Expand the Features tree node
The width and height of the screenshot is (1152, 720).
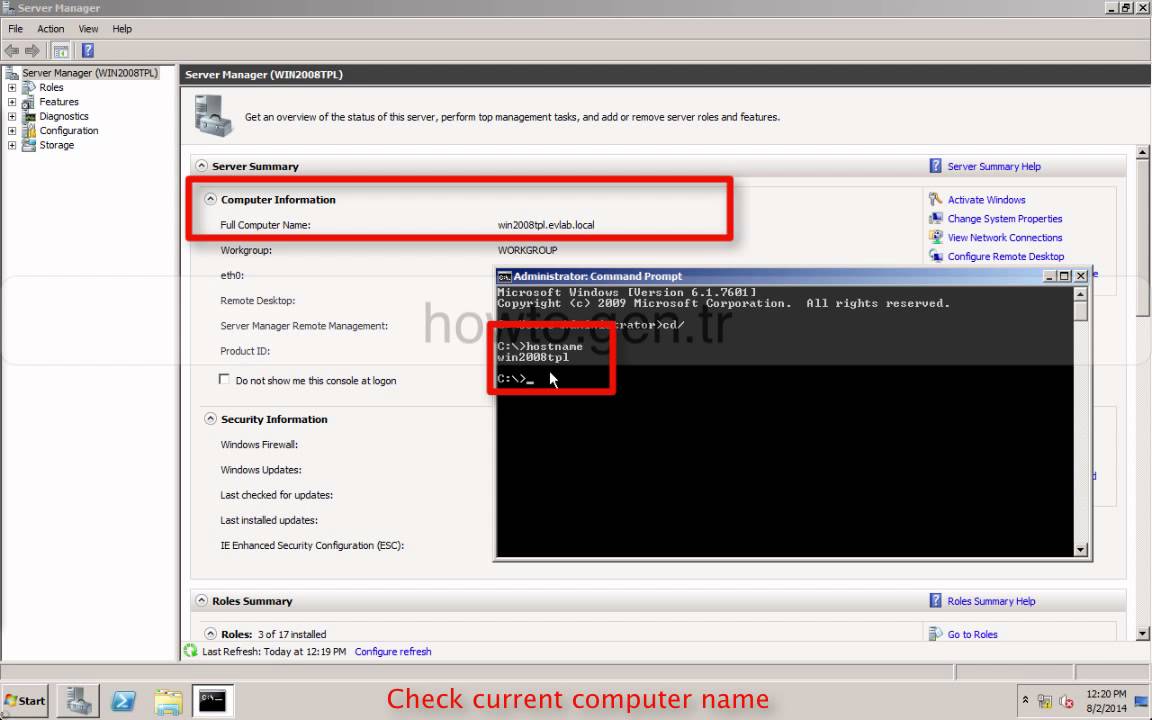12,102
